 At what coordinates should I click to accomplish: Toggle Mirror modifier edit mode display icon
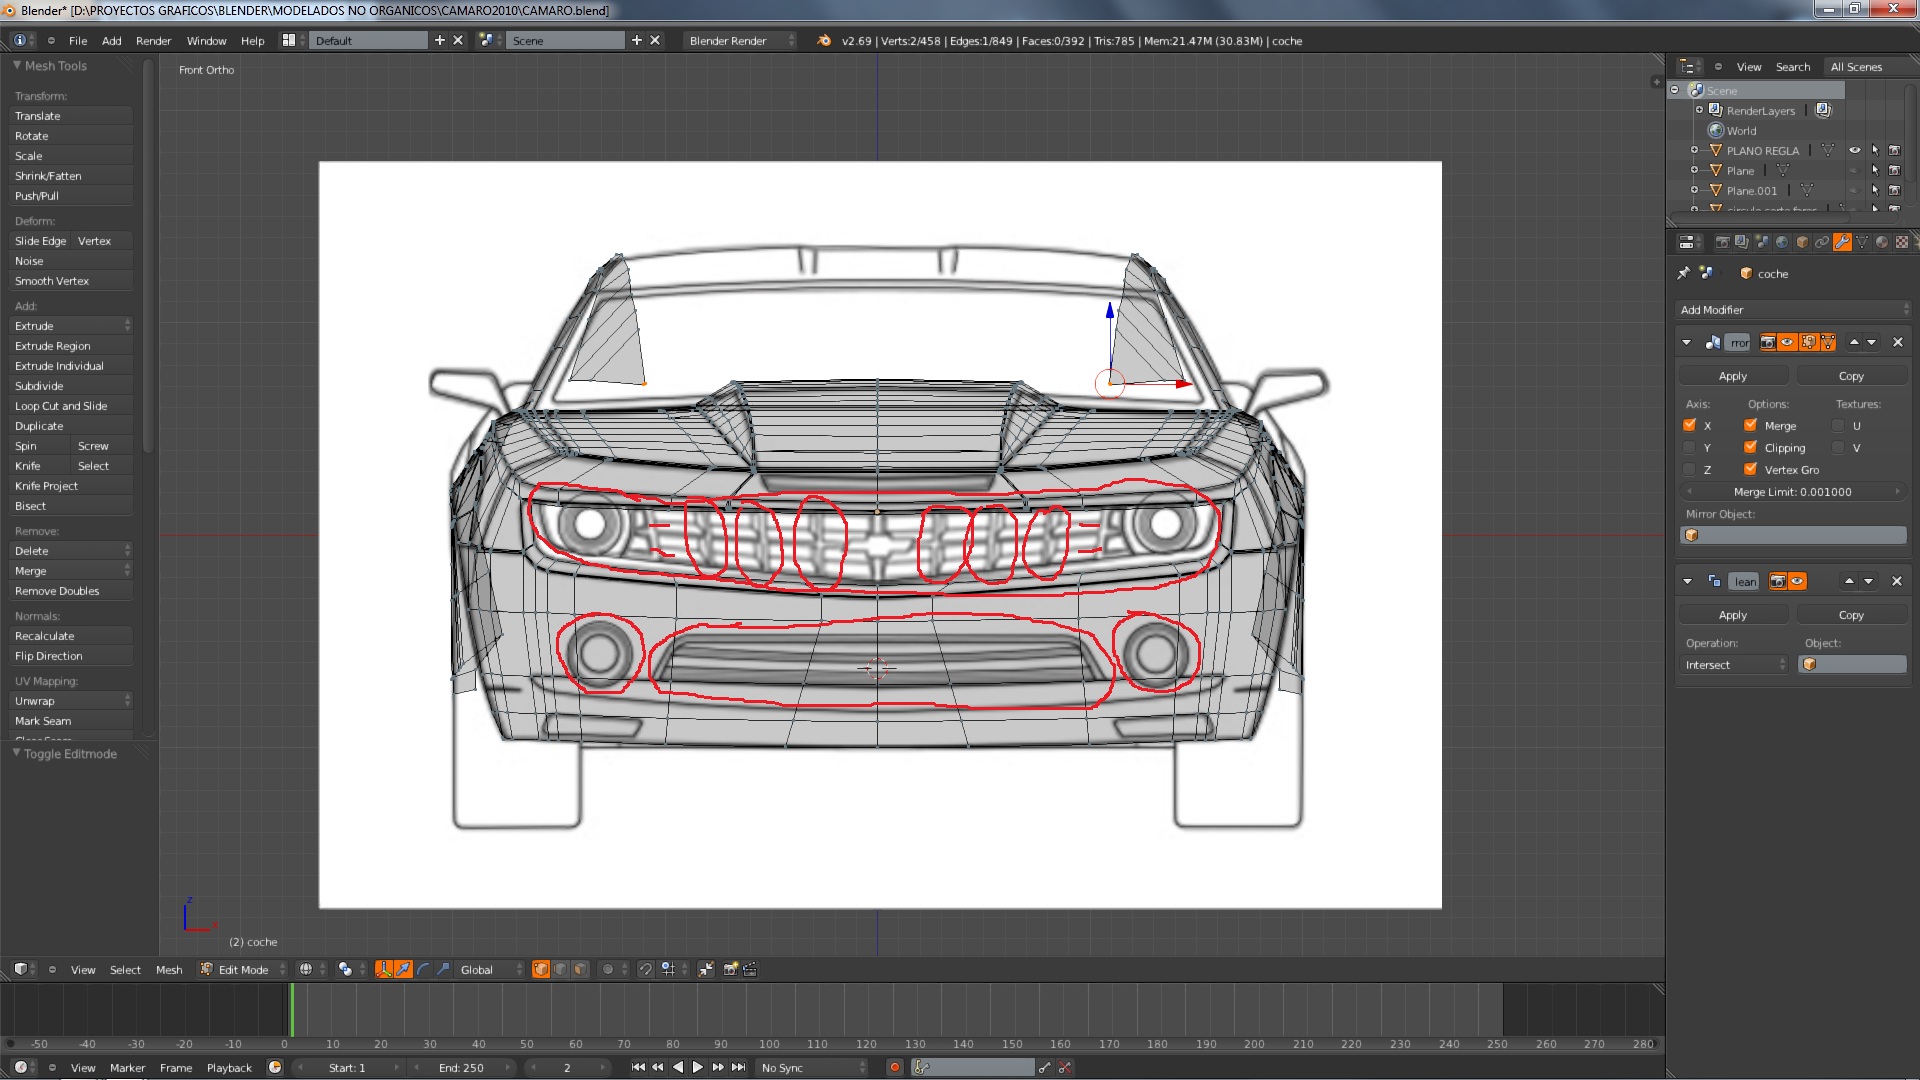pyautogui.click(x=1808, y=342)
